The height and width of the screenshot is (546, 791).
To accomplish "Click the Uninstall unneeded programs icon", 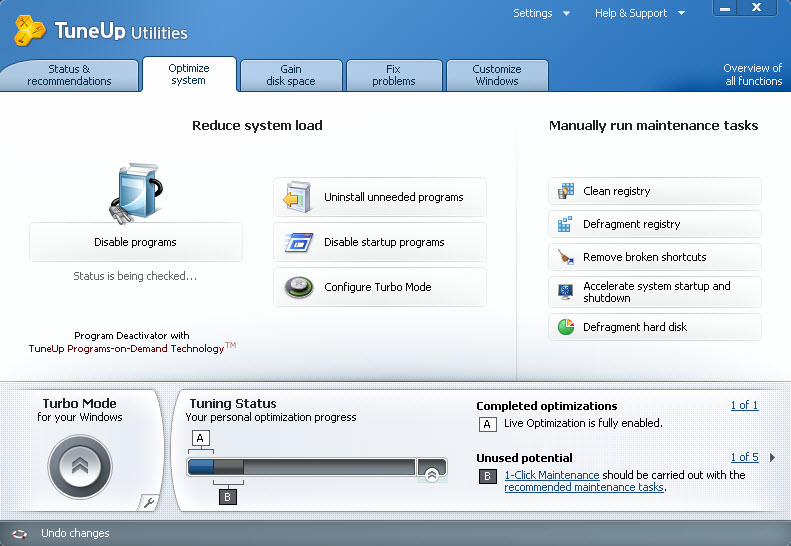I will tap(299, 197).
